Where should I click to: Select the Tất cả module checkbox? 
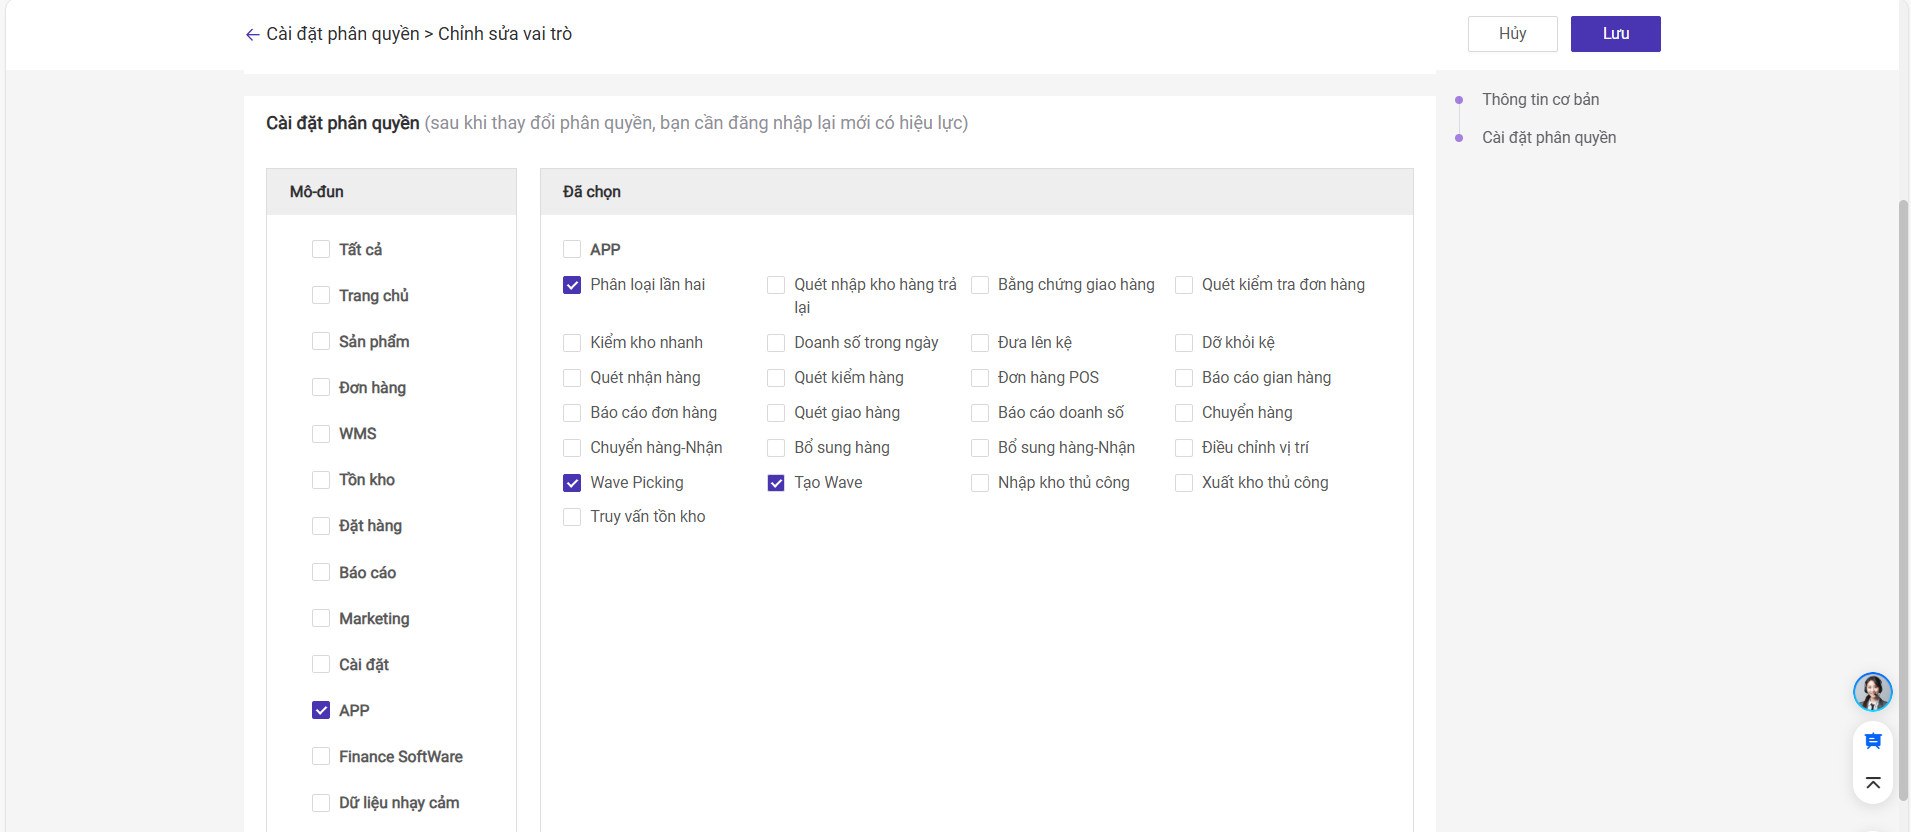[321, 249]
